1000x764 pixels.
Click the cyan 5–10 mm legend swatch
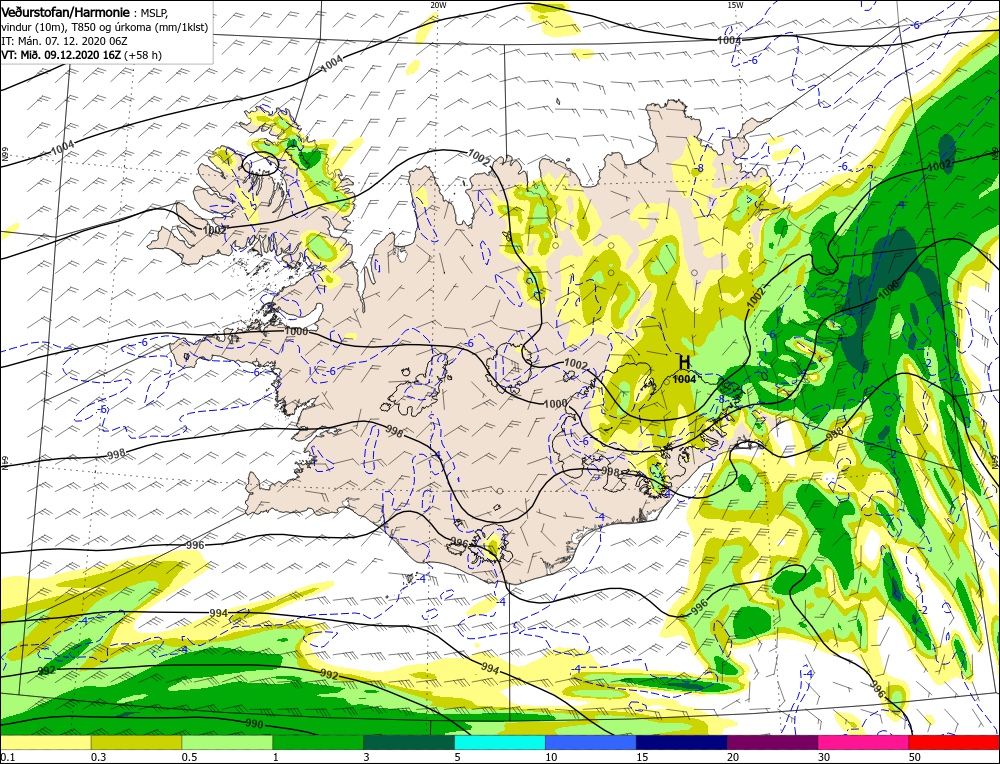point(499,742)
